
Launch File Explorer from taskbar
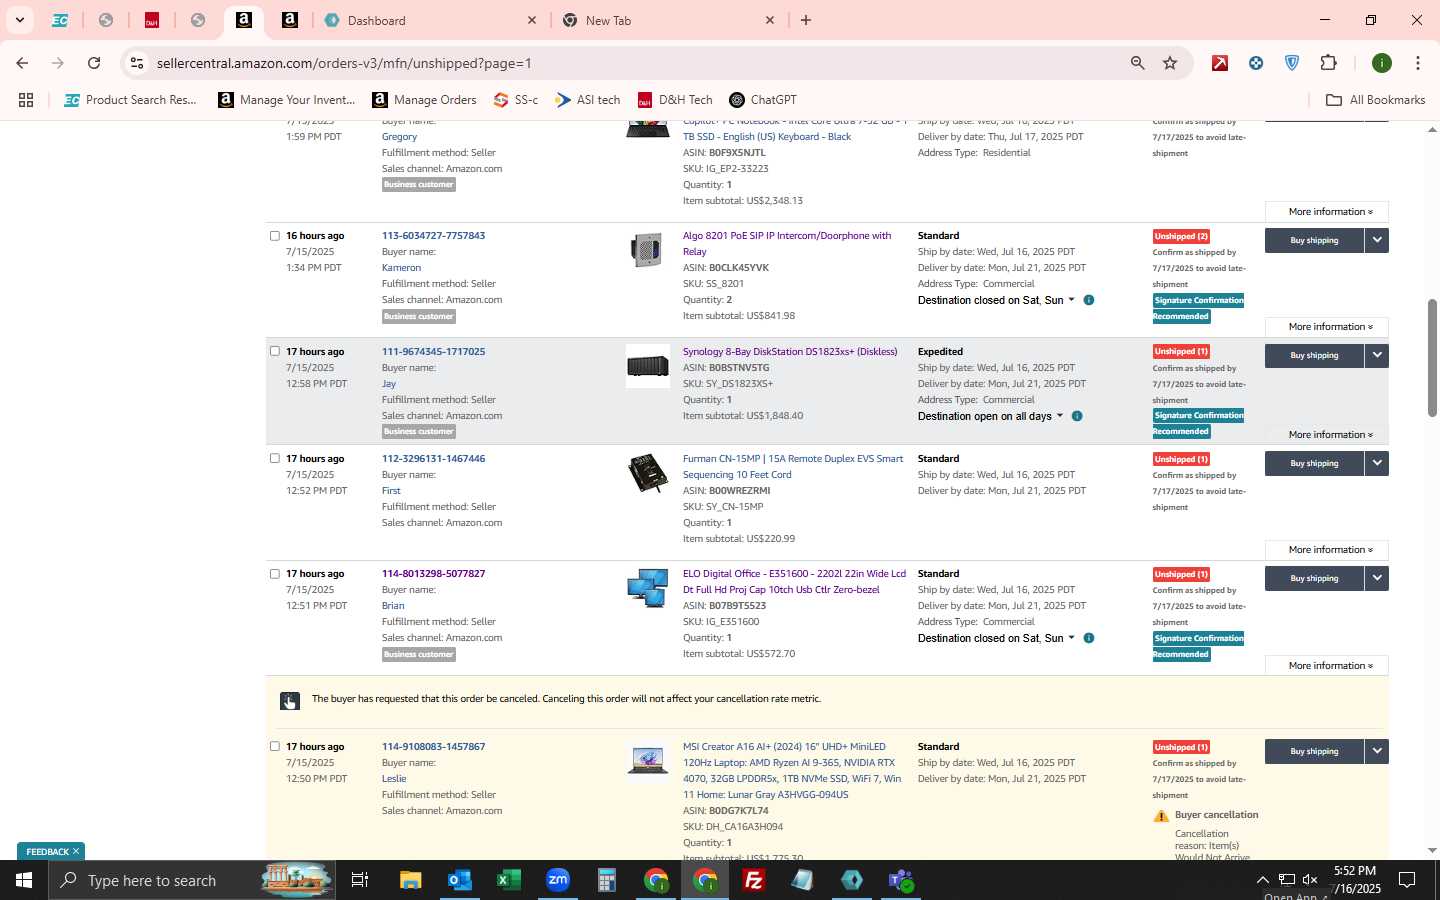click(x=411, y=880)
